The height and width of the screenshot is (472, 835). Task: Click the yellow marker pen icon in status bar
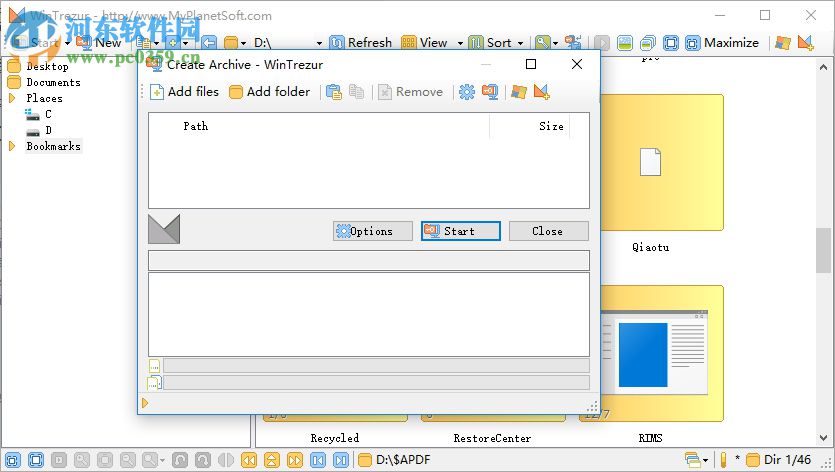tap(723, 460)
